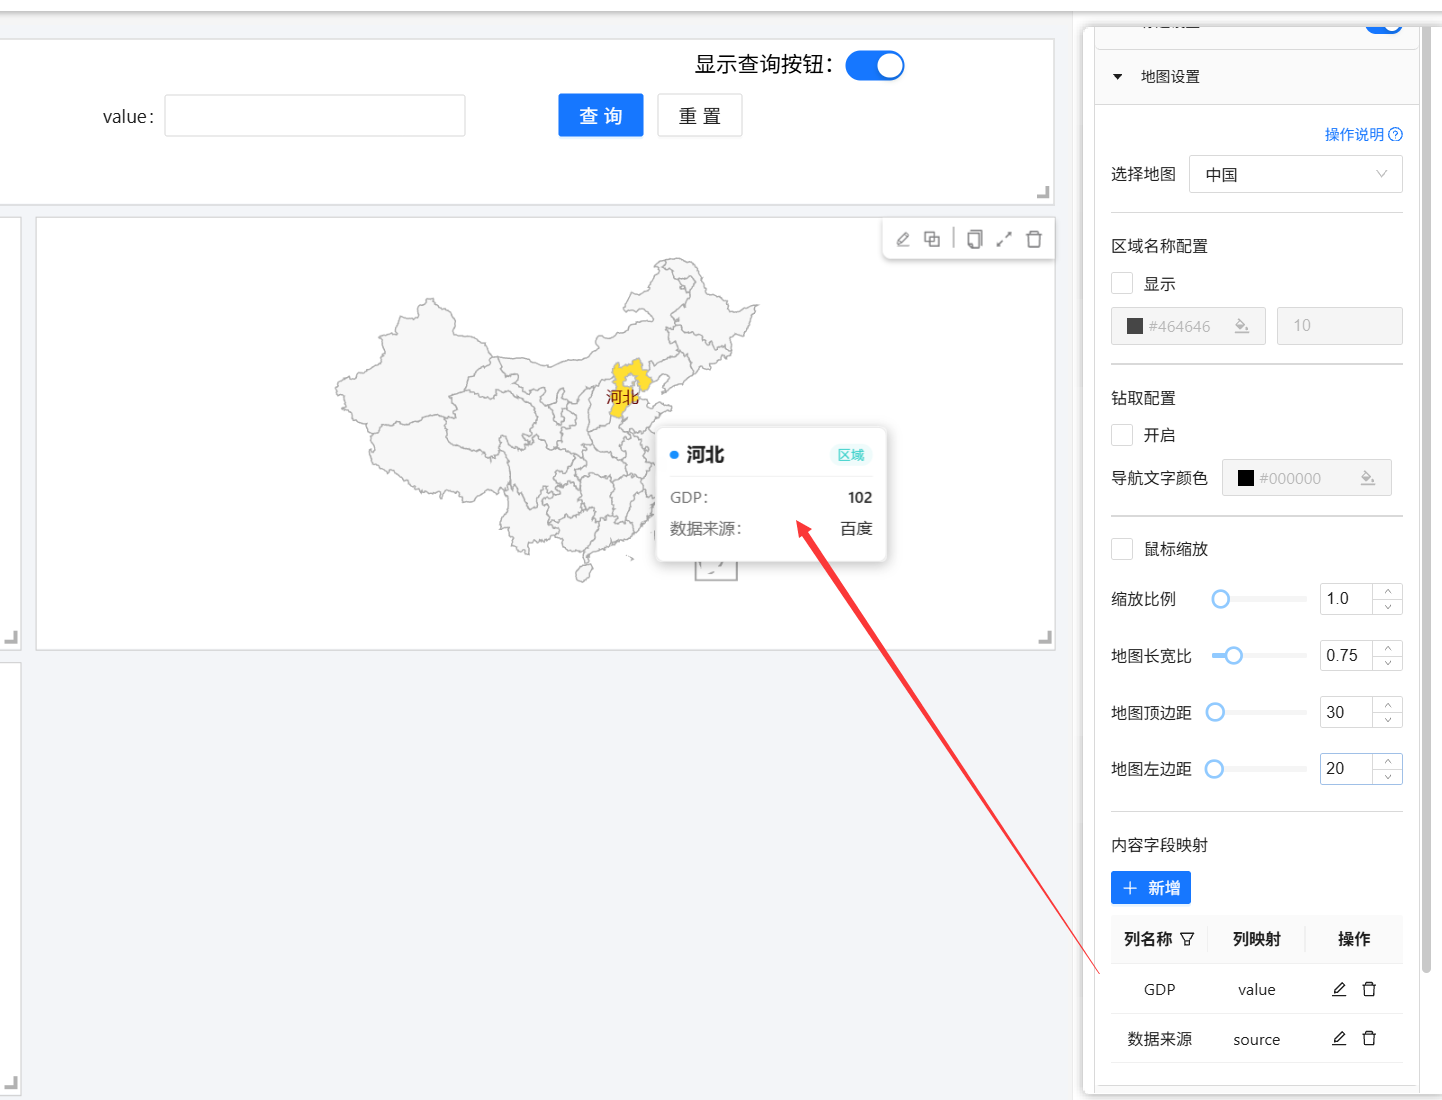Click the copy pages icon on map chart
This screenshot has width=1442, height=1100.
[975, 239]
